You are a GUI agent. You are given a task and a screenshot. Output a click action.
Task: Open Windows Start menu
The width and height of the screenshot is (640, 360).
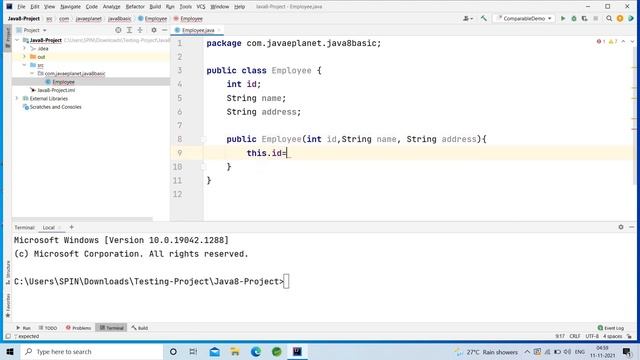10,351
